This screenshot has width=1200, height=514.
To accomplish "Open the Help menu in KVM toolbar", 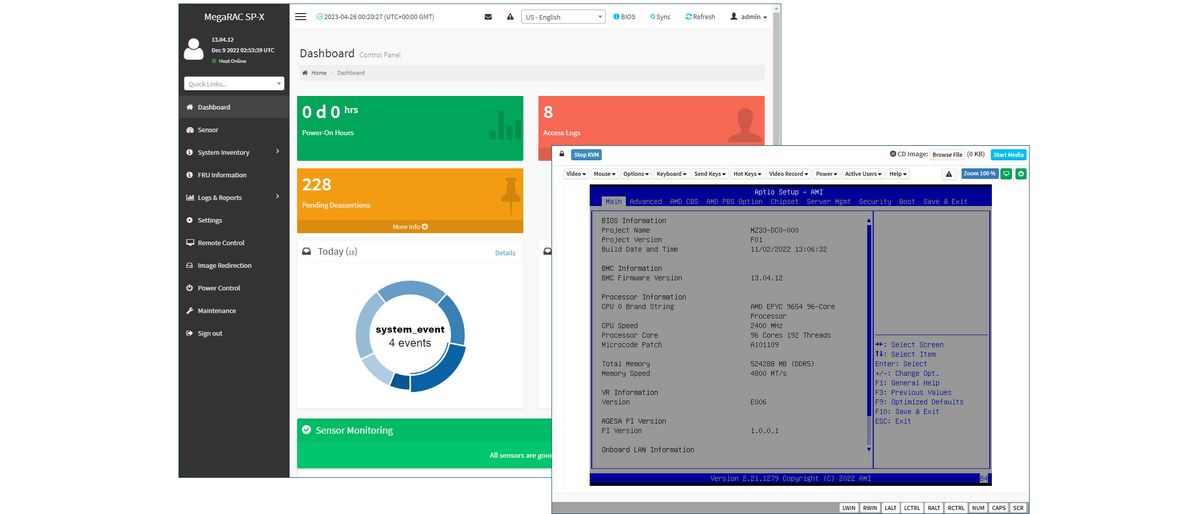I will point(898,174).
